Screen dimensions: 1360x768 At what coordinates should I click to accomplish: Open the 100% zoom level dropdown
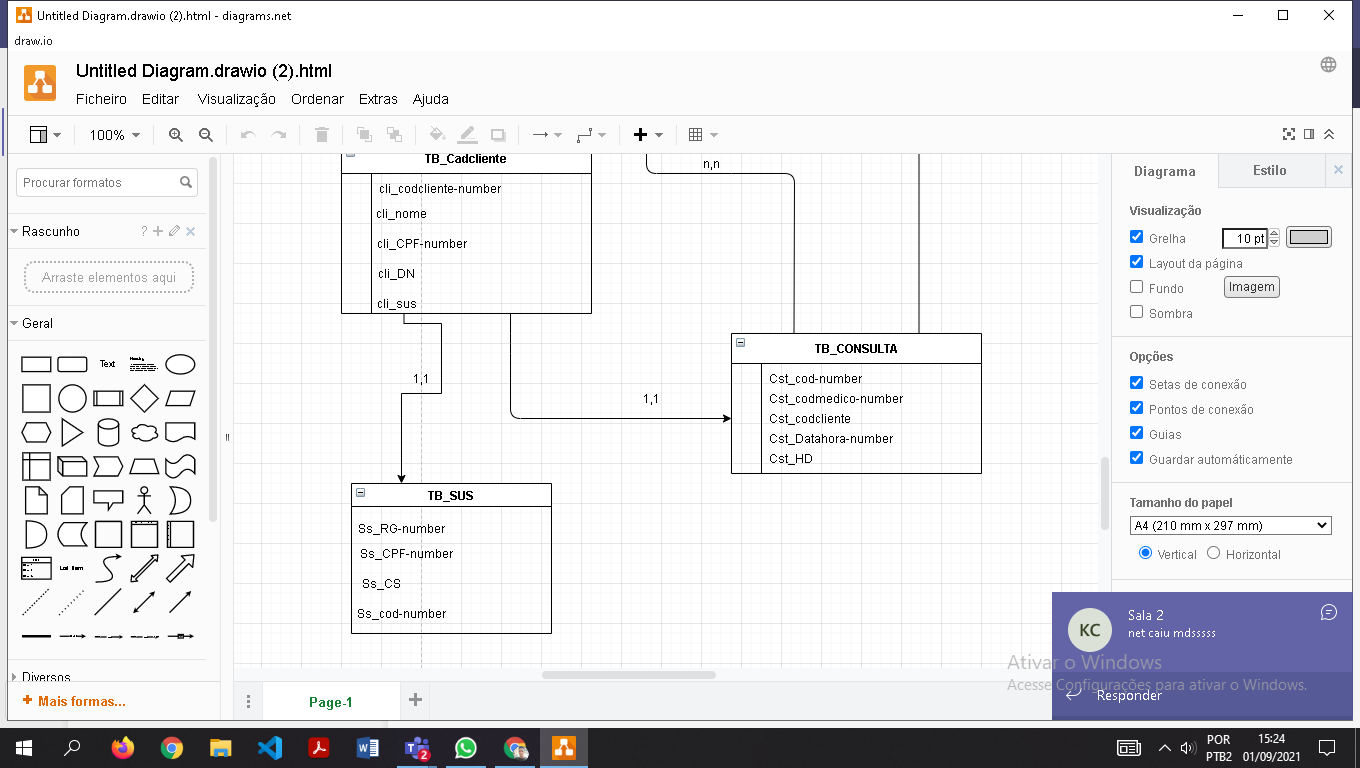pyautogui.click(x=114, y=135)
